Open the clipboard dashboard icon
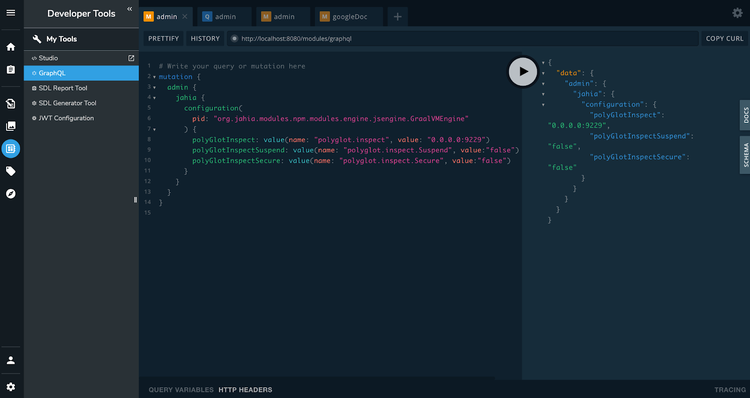The height and width of the screenshot is (398, 750). click(11, 69)
